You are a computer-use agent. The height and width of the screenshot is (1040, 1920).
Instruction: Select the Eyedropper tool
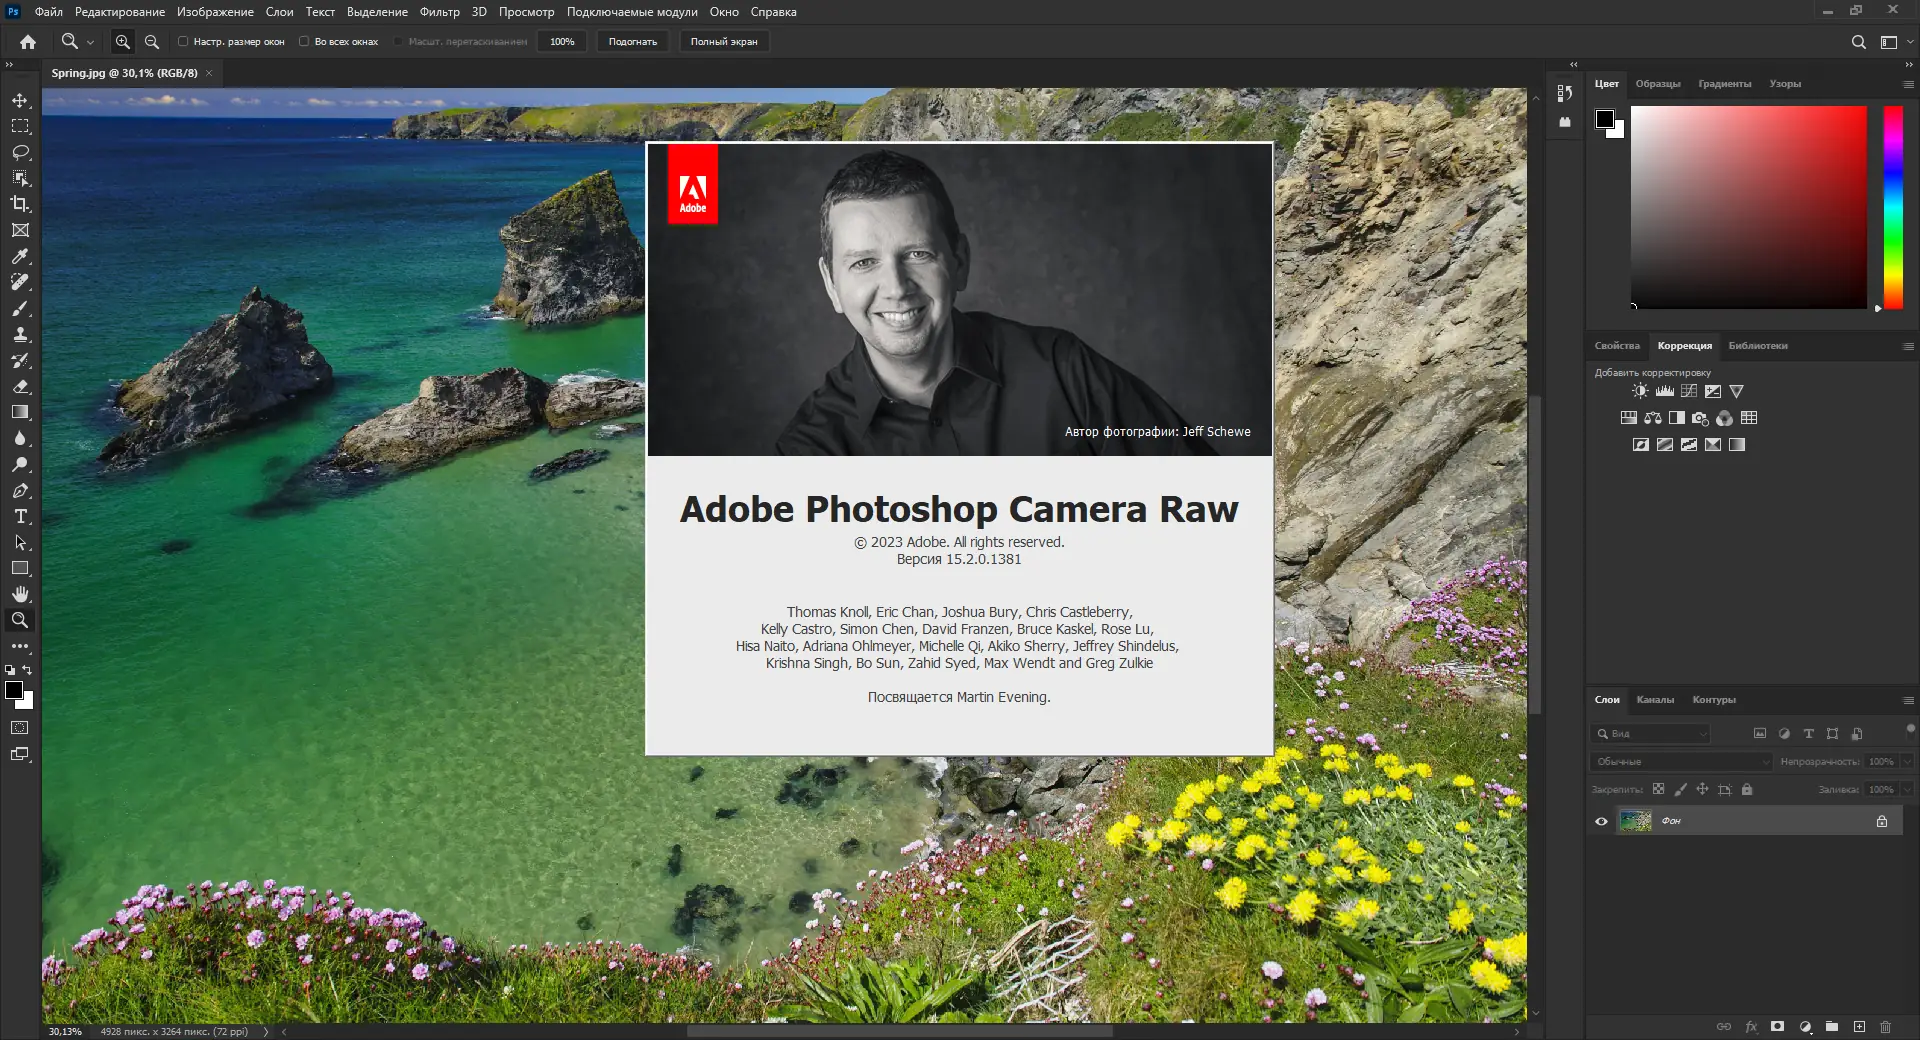20,257
